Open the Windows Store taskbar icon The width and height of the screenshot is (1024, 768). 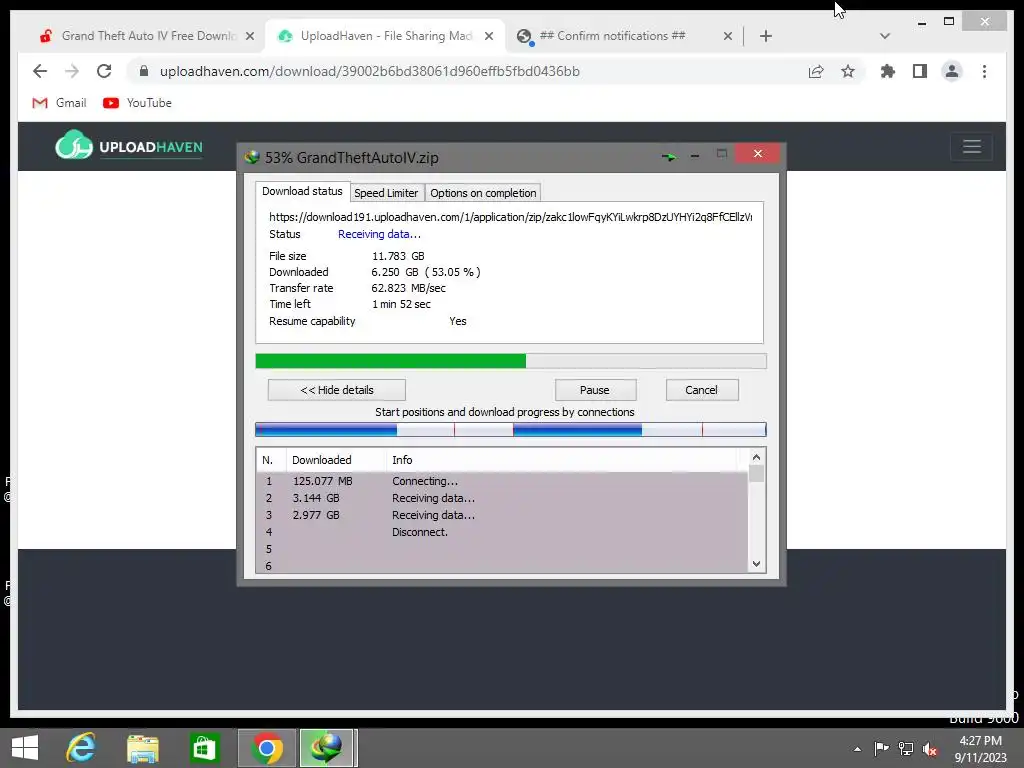coord(204,748)
